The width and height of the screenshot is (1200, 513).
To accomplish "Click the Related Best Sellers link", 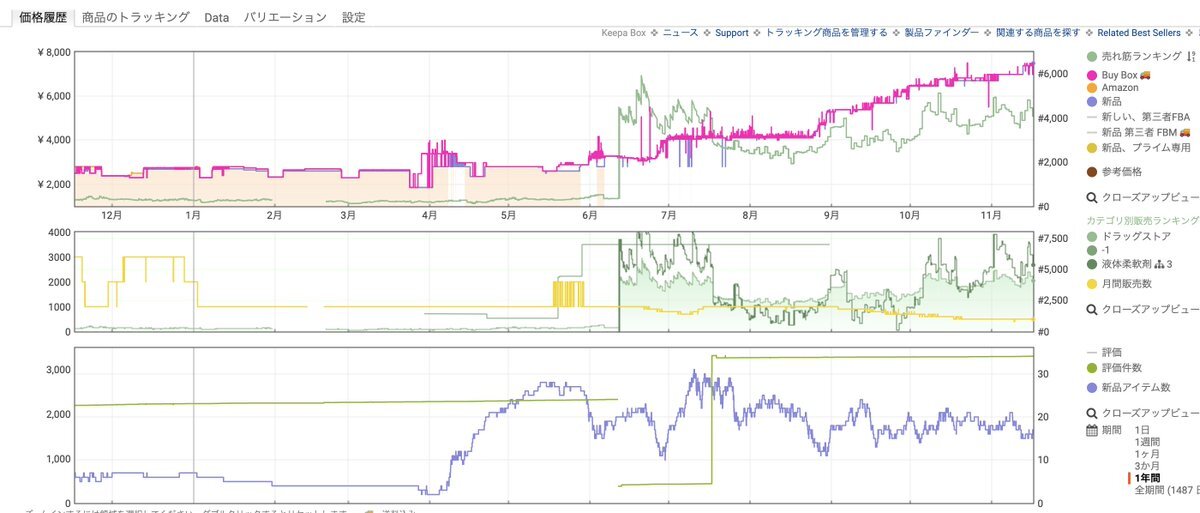I will coord(1138,33).
